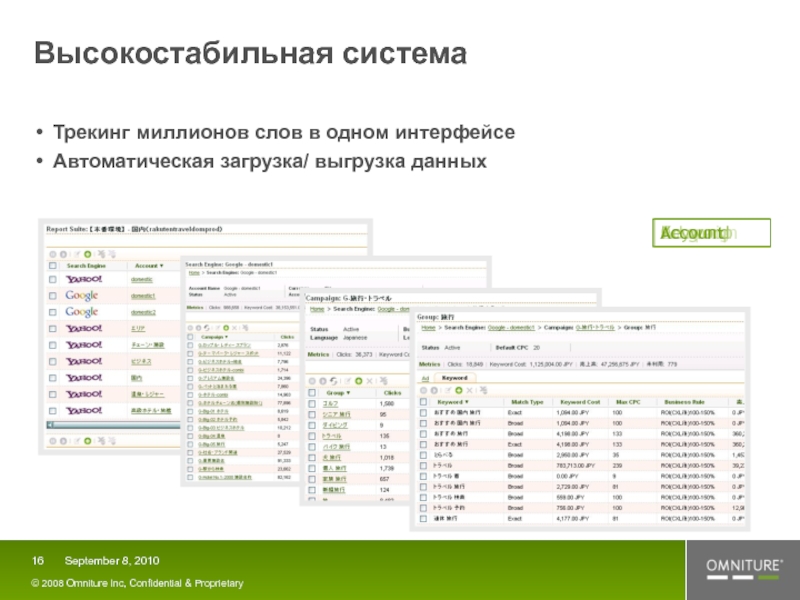Open the domestic account link
Image resolution: width=800 pixels, height=600 pixels.
click(142, 280)
